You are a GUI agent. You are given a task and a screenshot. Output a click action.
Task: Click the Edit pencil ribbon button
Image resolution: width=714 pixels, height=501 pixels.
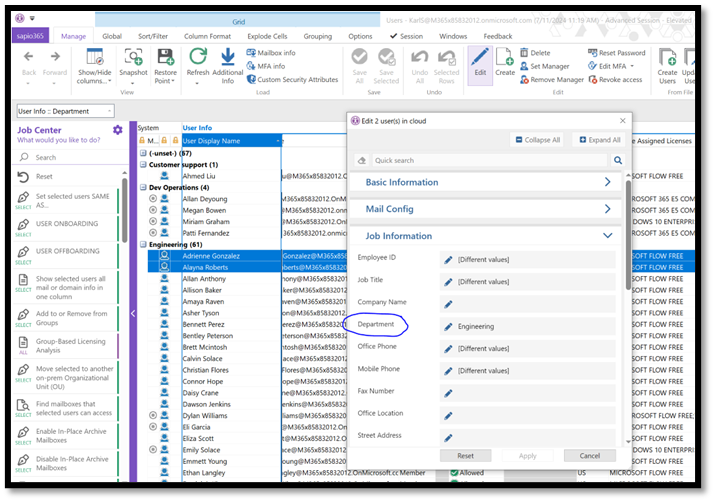tap(480, 66)
